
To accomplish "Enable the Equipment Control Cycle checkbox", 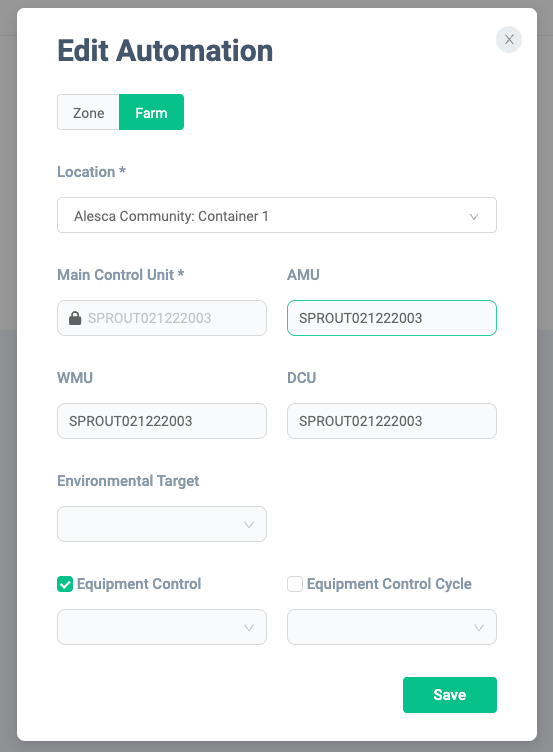I will [295, 584].
